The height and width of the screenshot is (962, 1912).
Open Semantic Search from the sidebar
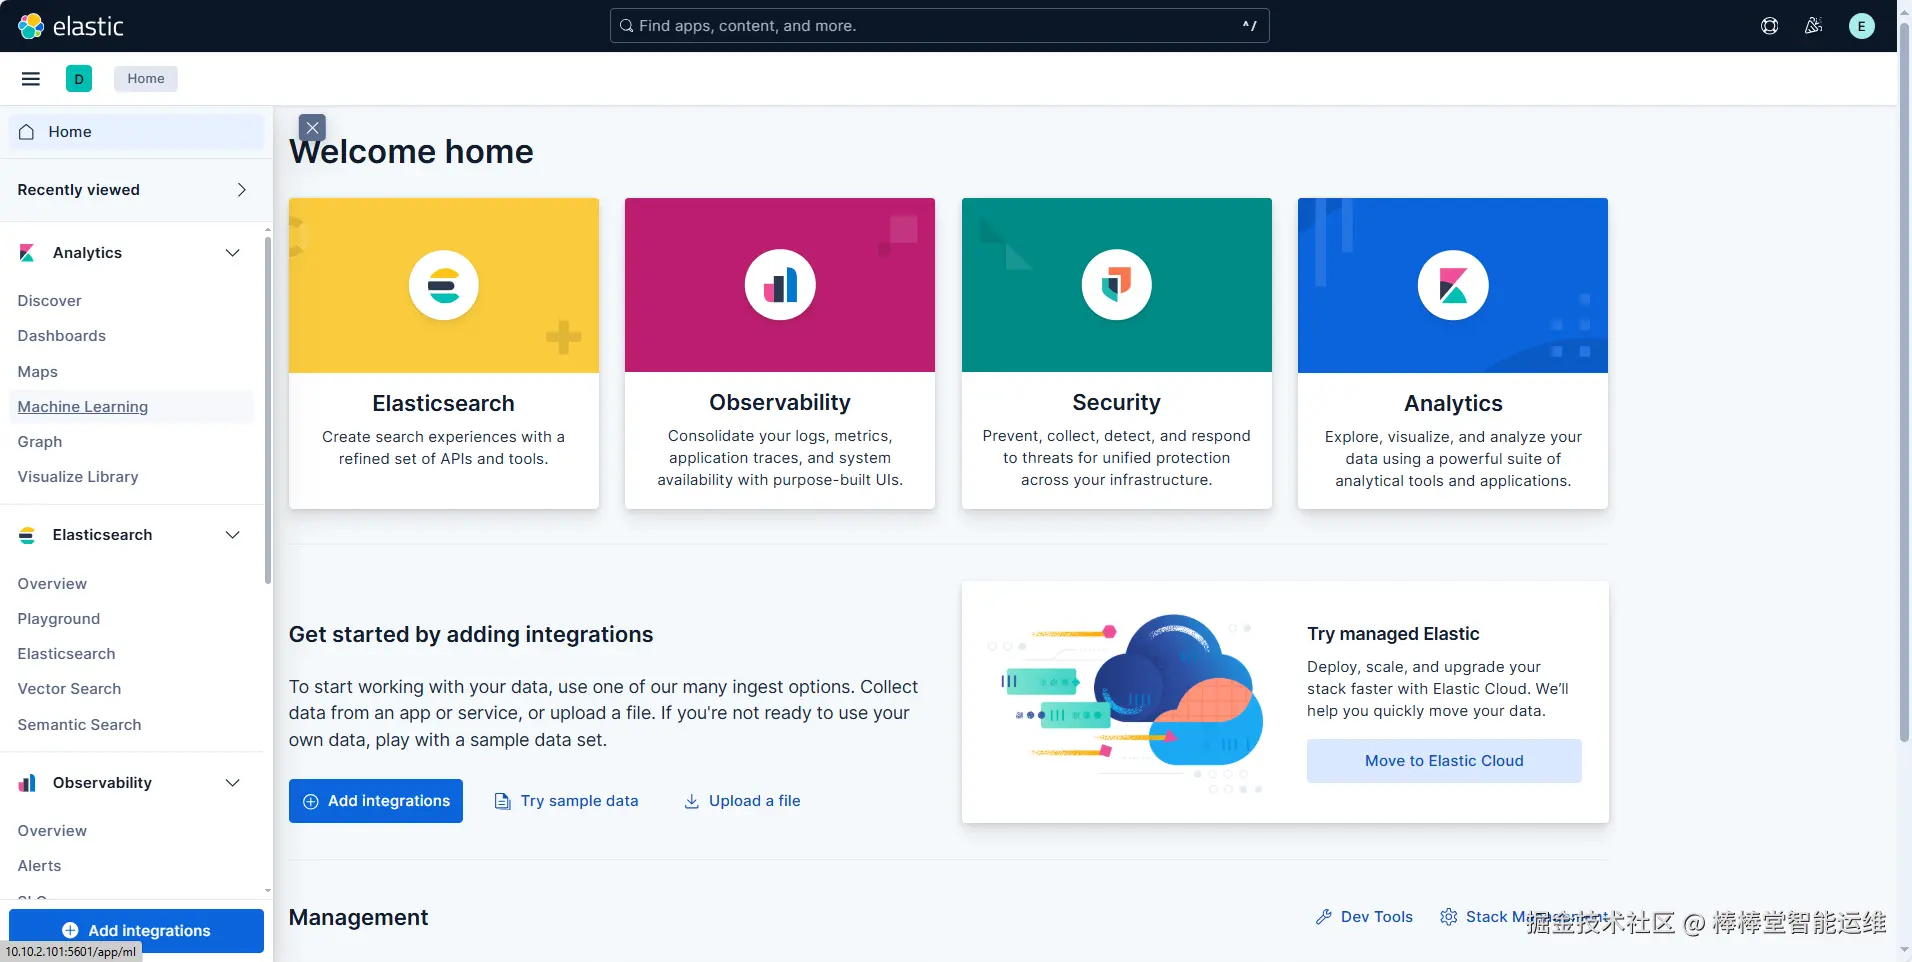point(79,725)
